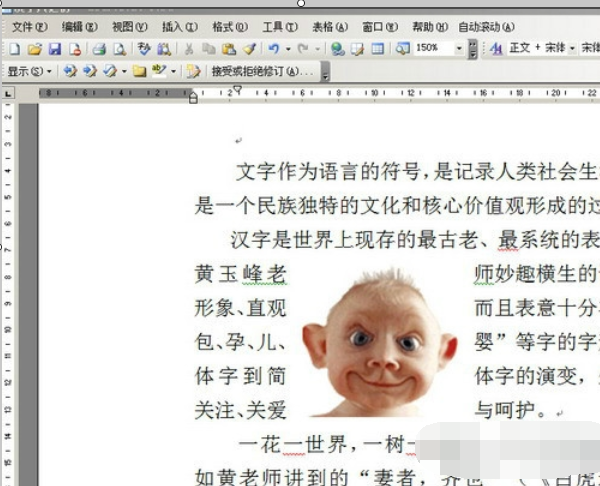Click the text 与呵护。

click(x=511, y=410)
